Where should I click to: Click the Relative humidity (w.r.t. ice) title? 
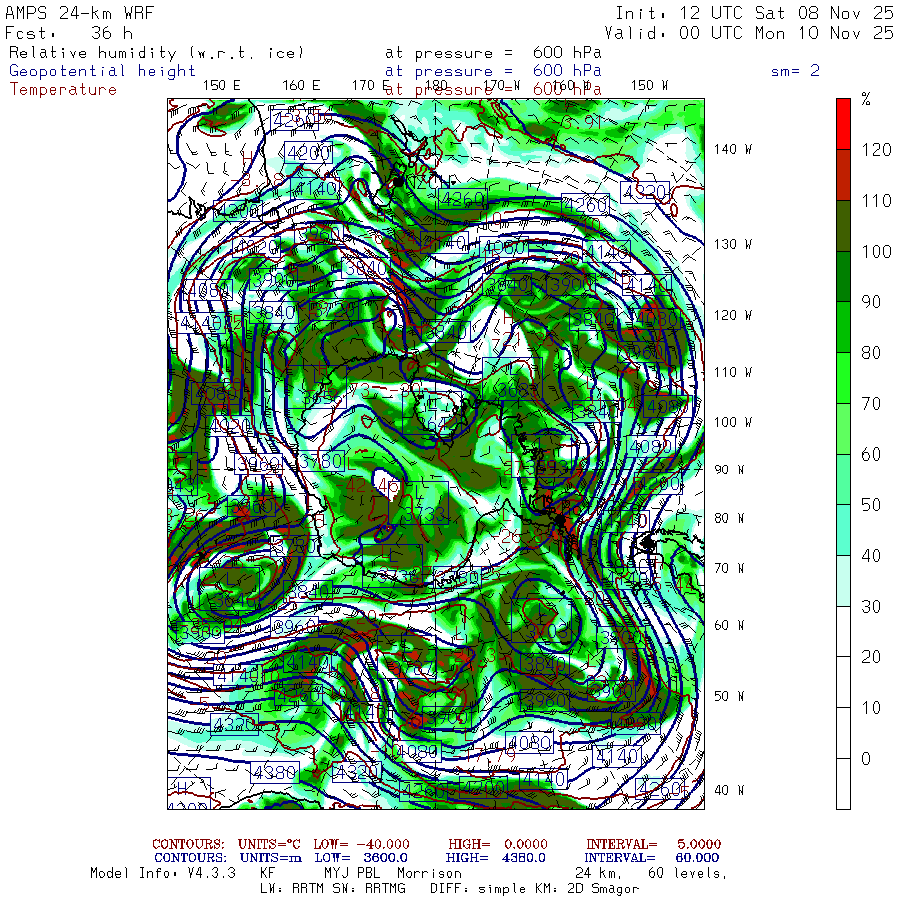click(x=156, y=53)
